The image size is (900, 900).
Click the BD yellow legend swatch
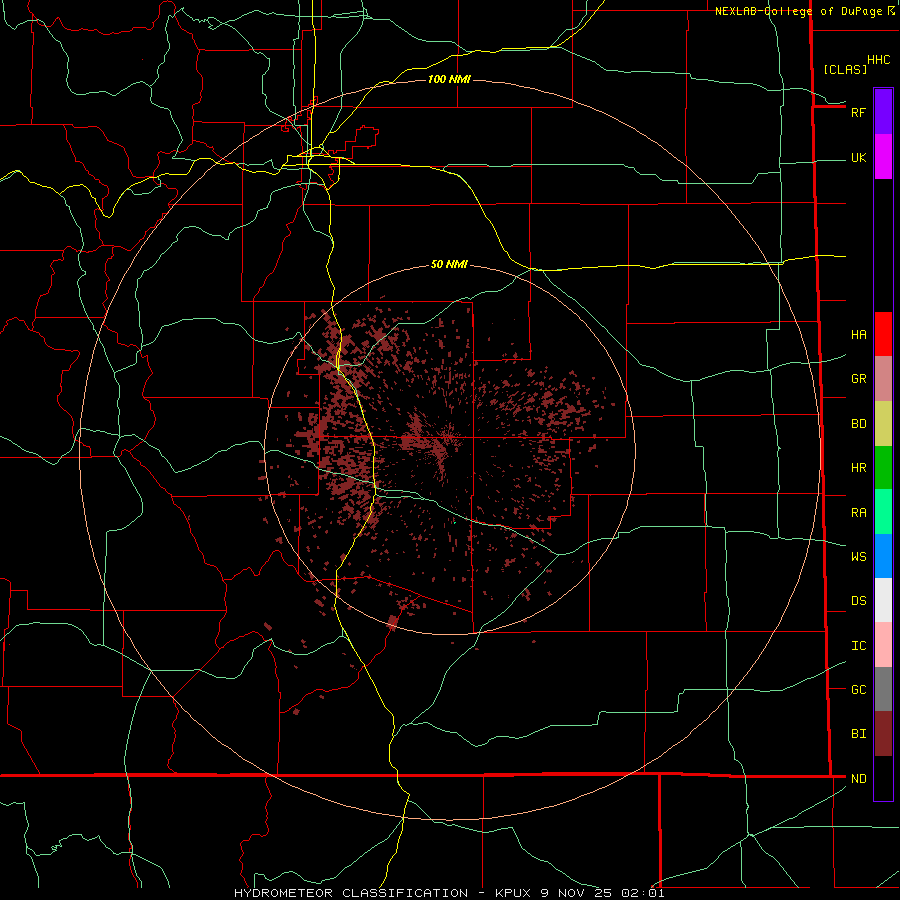point(883,424)
